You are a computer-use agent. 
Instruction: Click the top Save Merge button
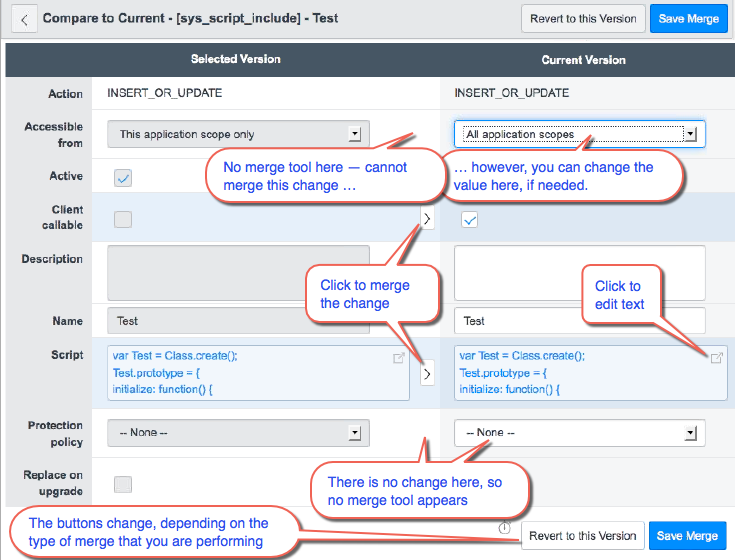[689, 19]
